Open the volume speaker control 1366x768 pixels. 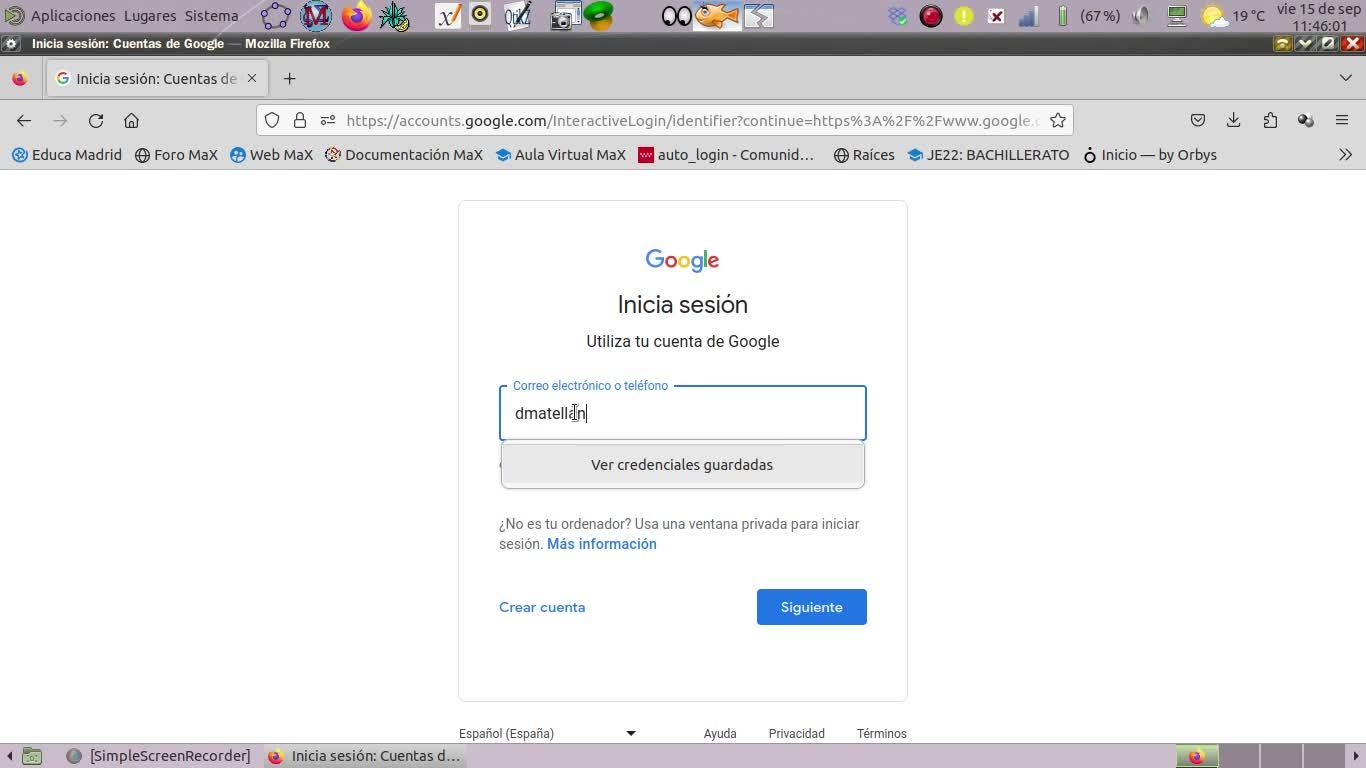pyautogui.click(x=1141, y=16)
